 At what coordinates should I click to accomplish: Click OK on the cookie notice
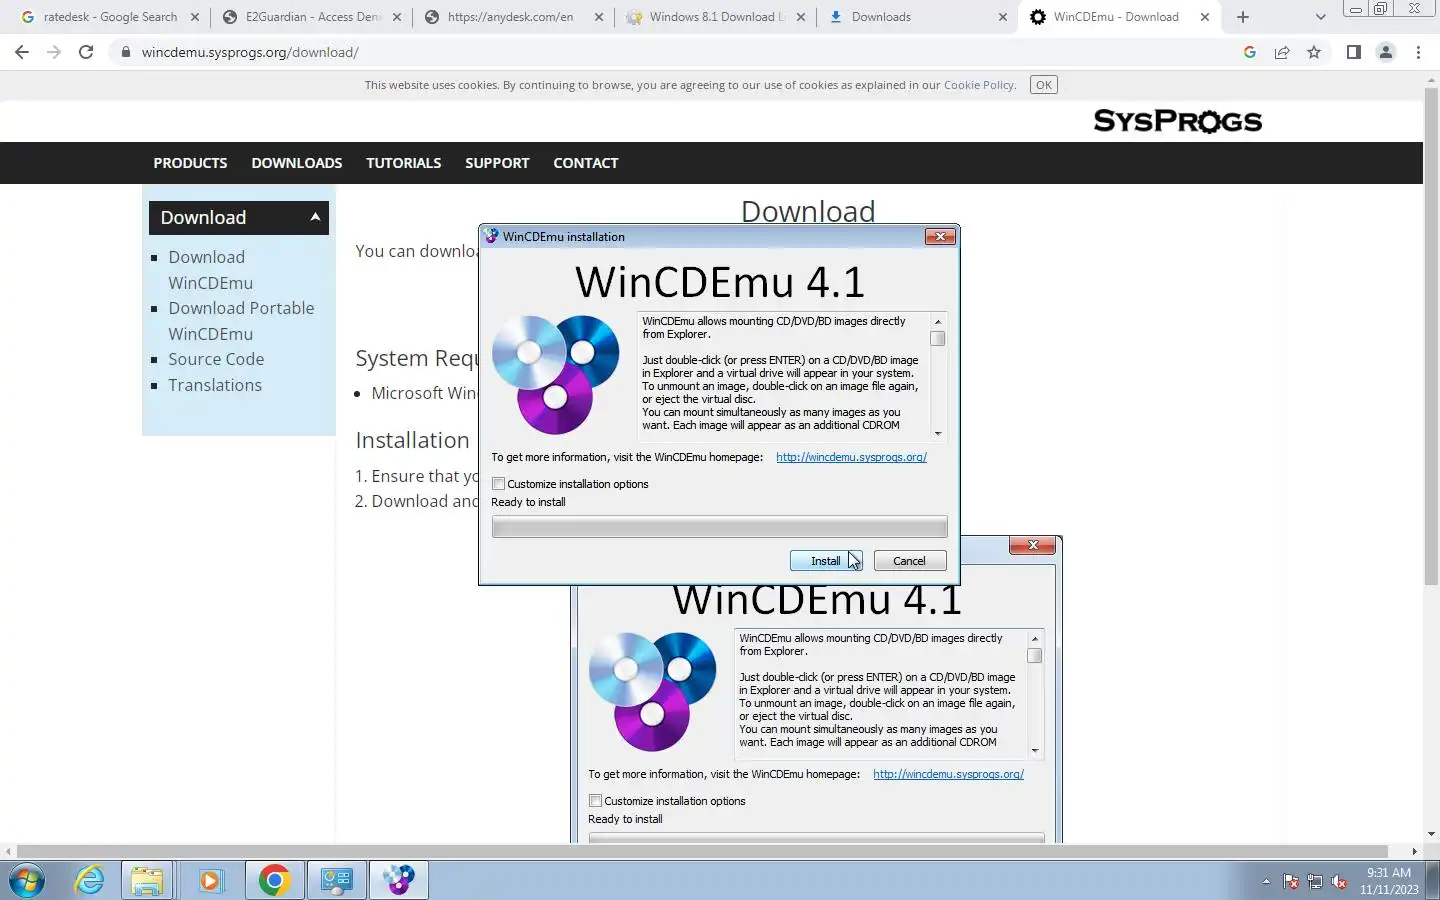(x=1044, y=85)
